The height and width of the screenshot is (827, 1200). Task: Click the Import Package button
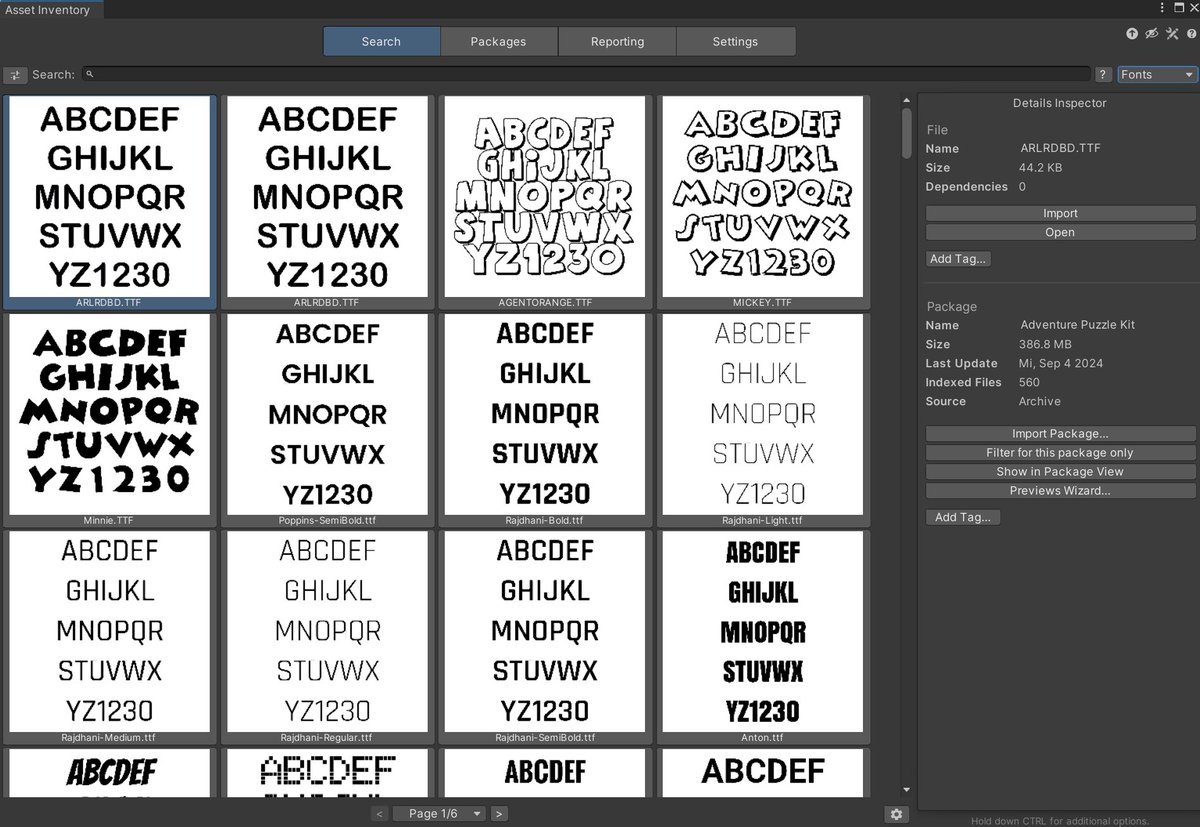pos(1060,433)
